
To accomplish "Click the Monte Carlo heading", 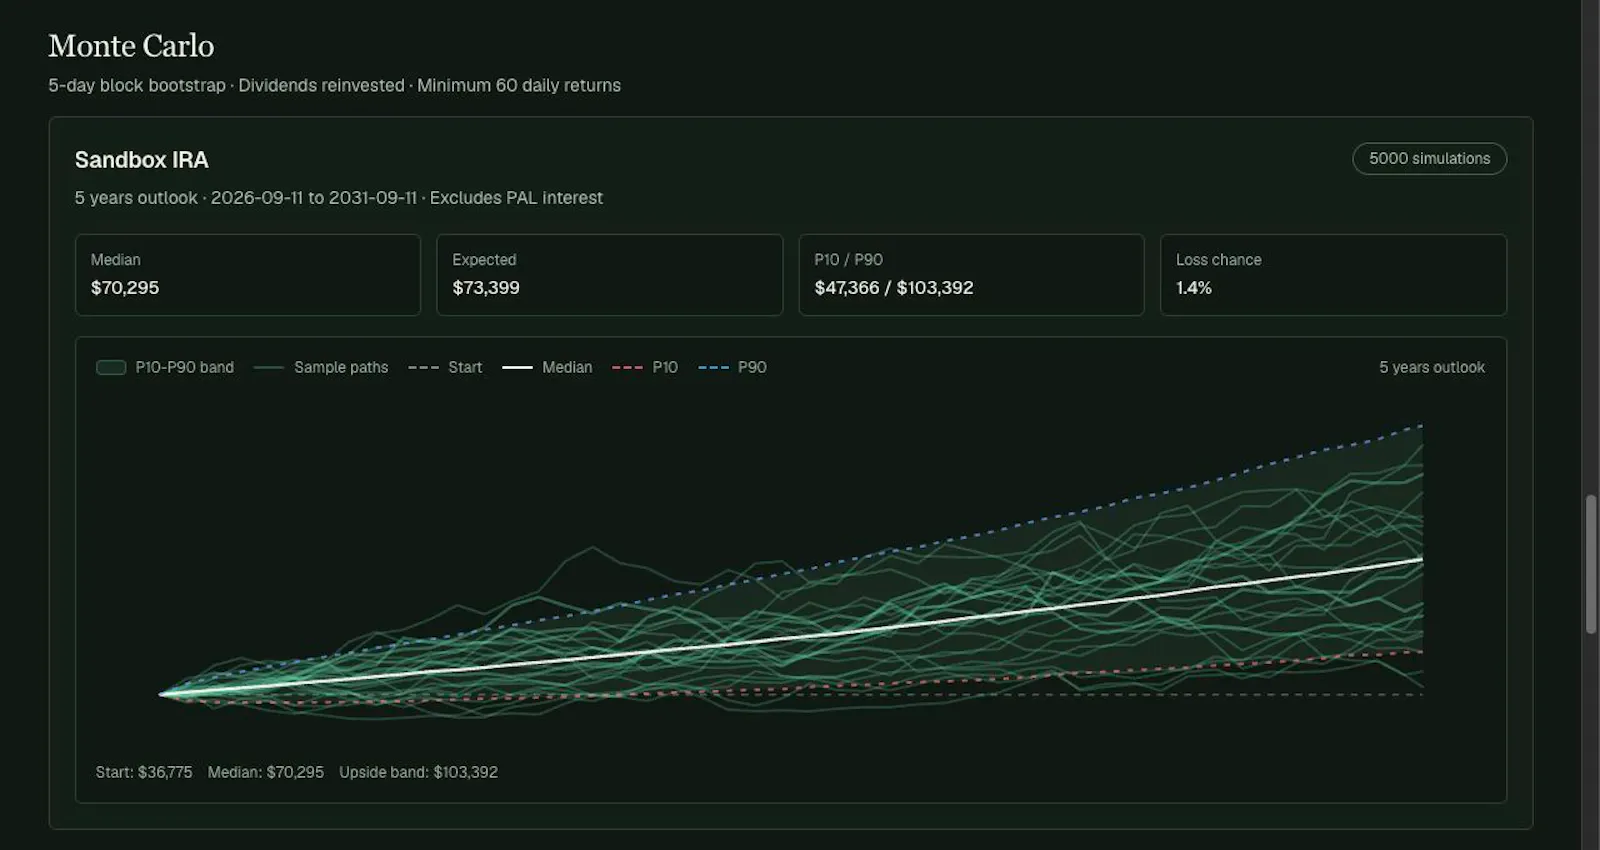I will (131, 46).
